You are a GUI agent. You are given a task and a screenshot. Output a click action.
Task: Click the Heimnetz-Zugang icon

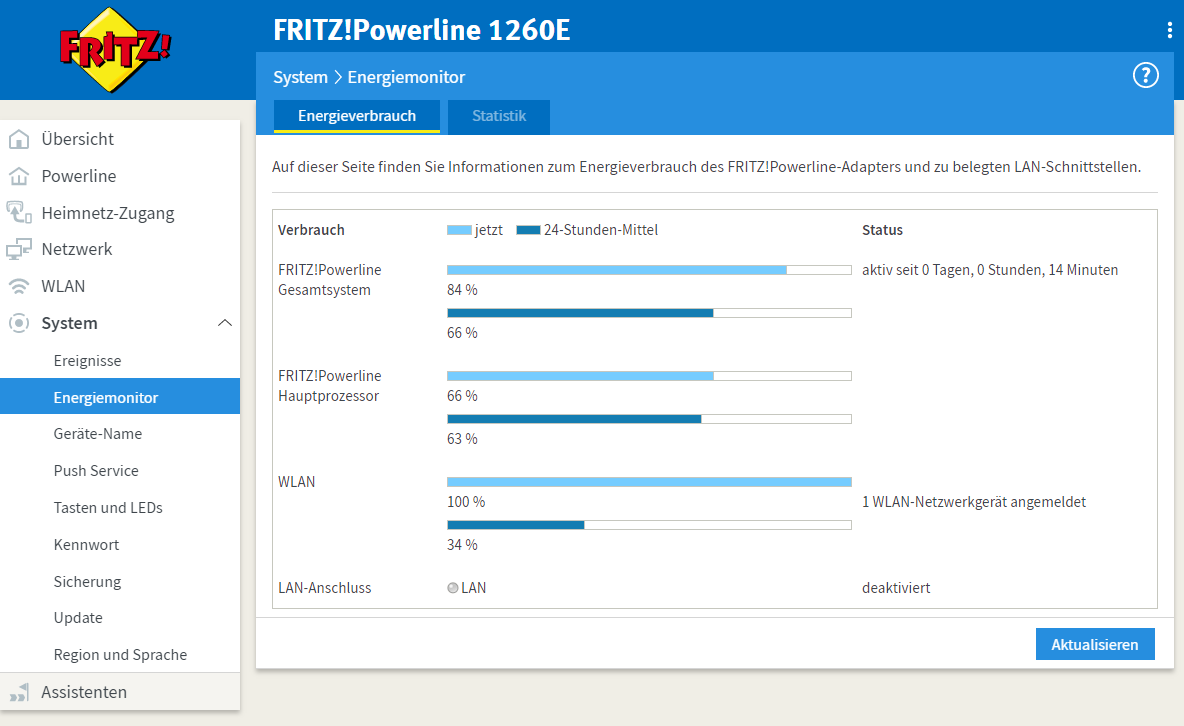point(18,212)
